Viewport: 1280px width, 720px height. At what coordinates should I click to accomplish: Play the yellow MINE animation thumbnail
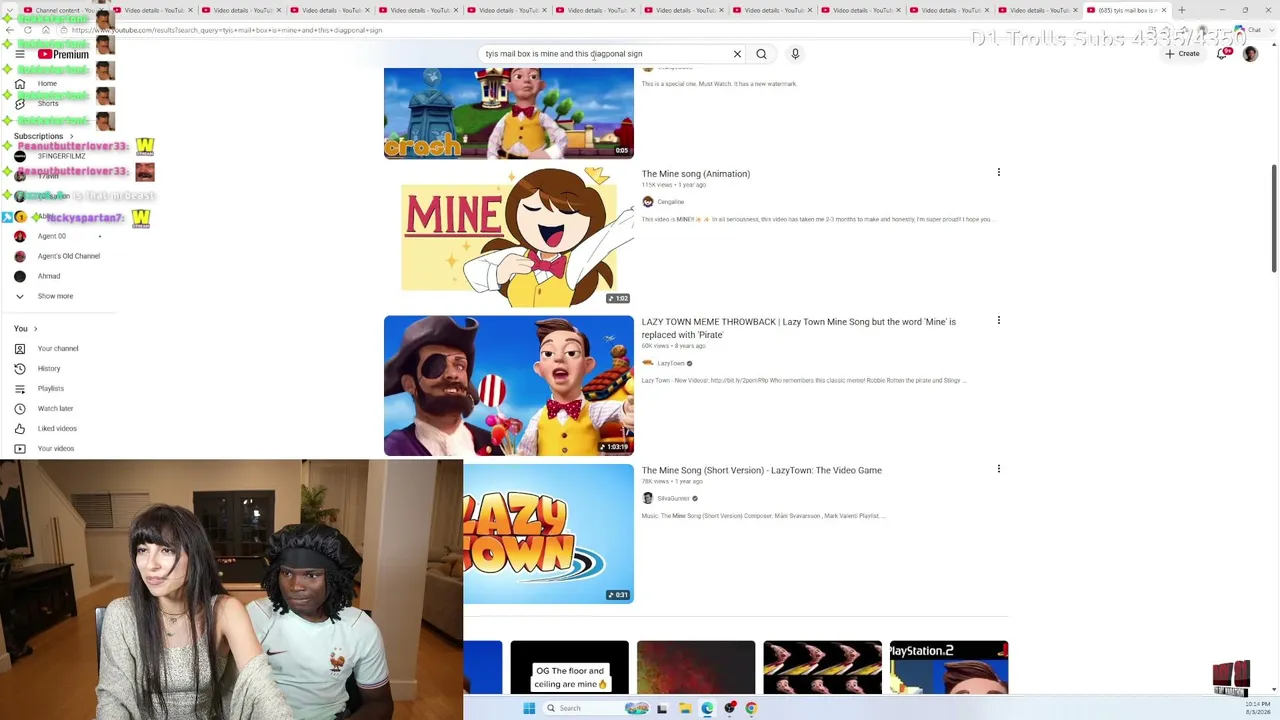[x=509, y=237]
